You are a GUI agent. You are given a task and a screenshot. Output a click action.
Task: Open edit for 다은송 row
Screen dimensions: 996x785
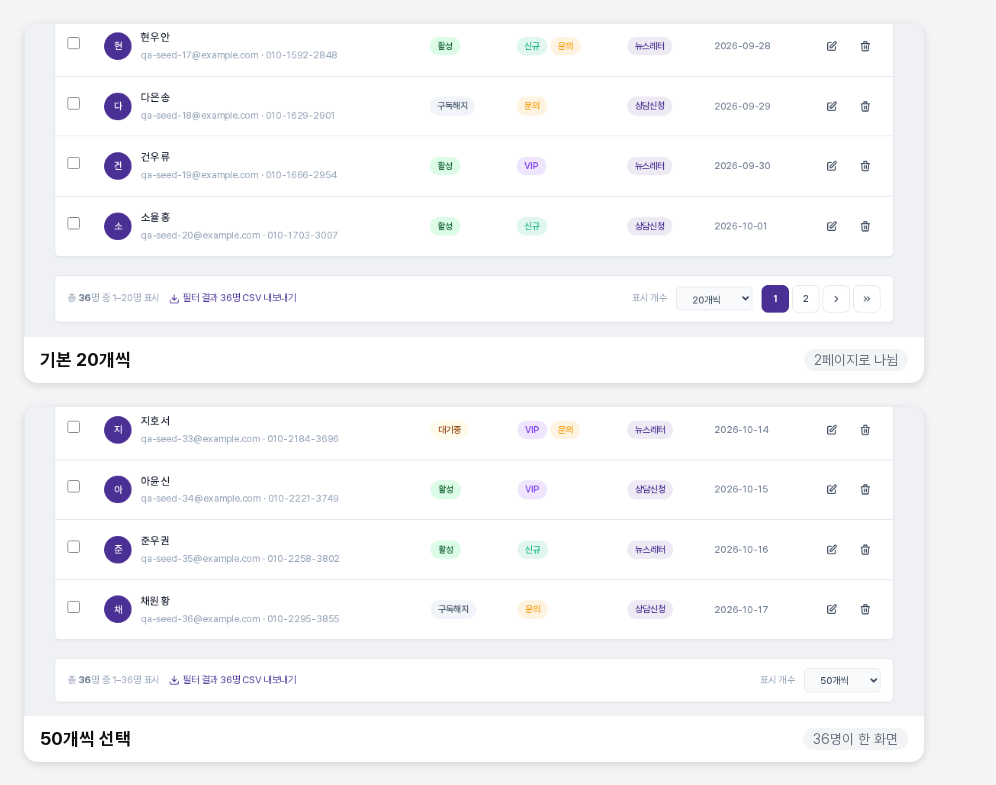831,106
